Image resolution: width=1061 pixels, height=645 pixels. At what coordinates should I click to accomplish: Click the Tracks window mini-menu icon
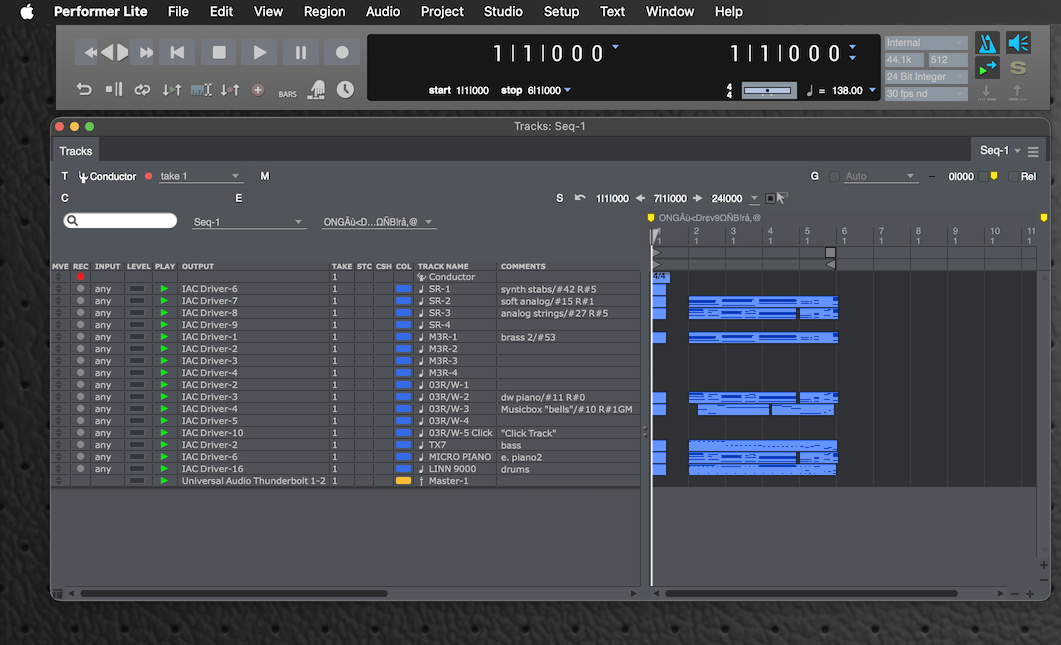(1033, 151)
